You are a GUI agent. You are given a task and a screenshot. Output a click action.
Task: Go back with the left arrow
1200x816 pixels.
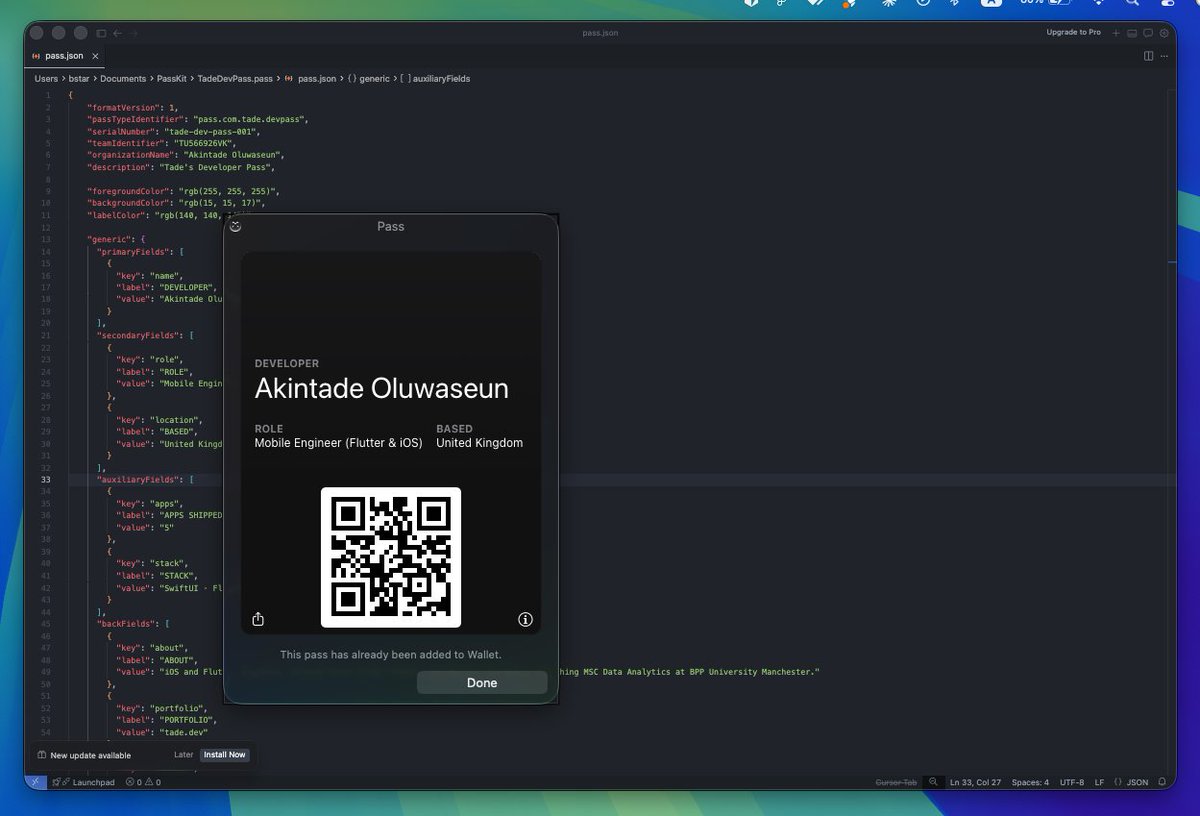click(x=117, y=33)
